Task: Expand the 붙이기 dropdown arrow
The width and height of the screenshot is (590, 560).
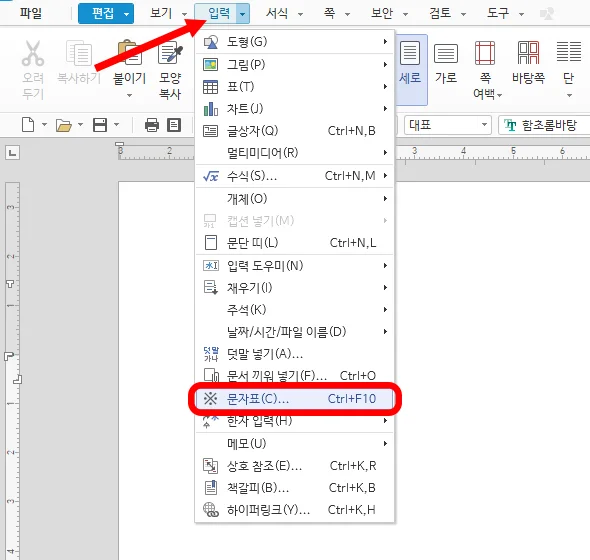Action: [x=129, y=95]
